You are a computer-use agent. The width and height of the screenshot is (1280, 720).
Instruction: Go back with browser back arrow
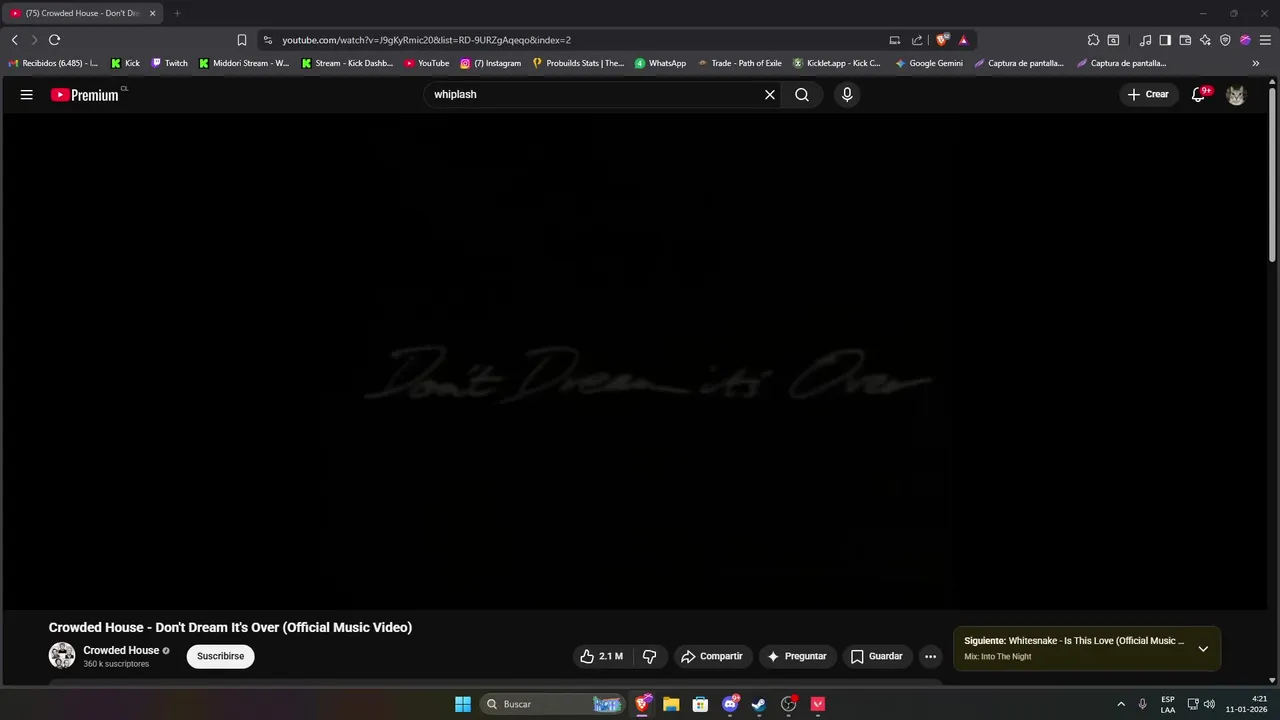point(14,40)
